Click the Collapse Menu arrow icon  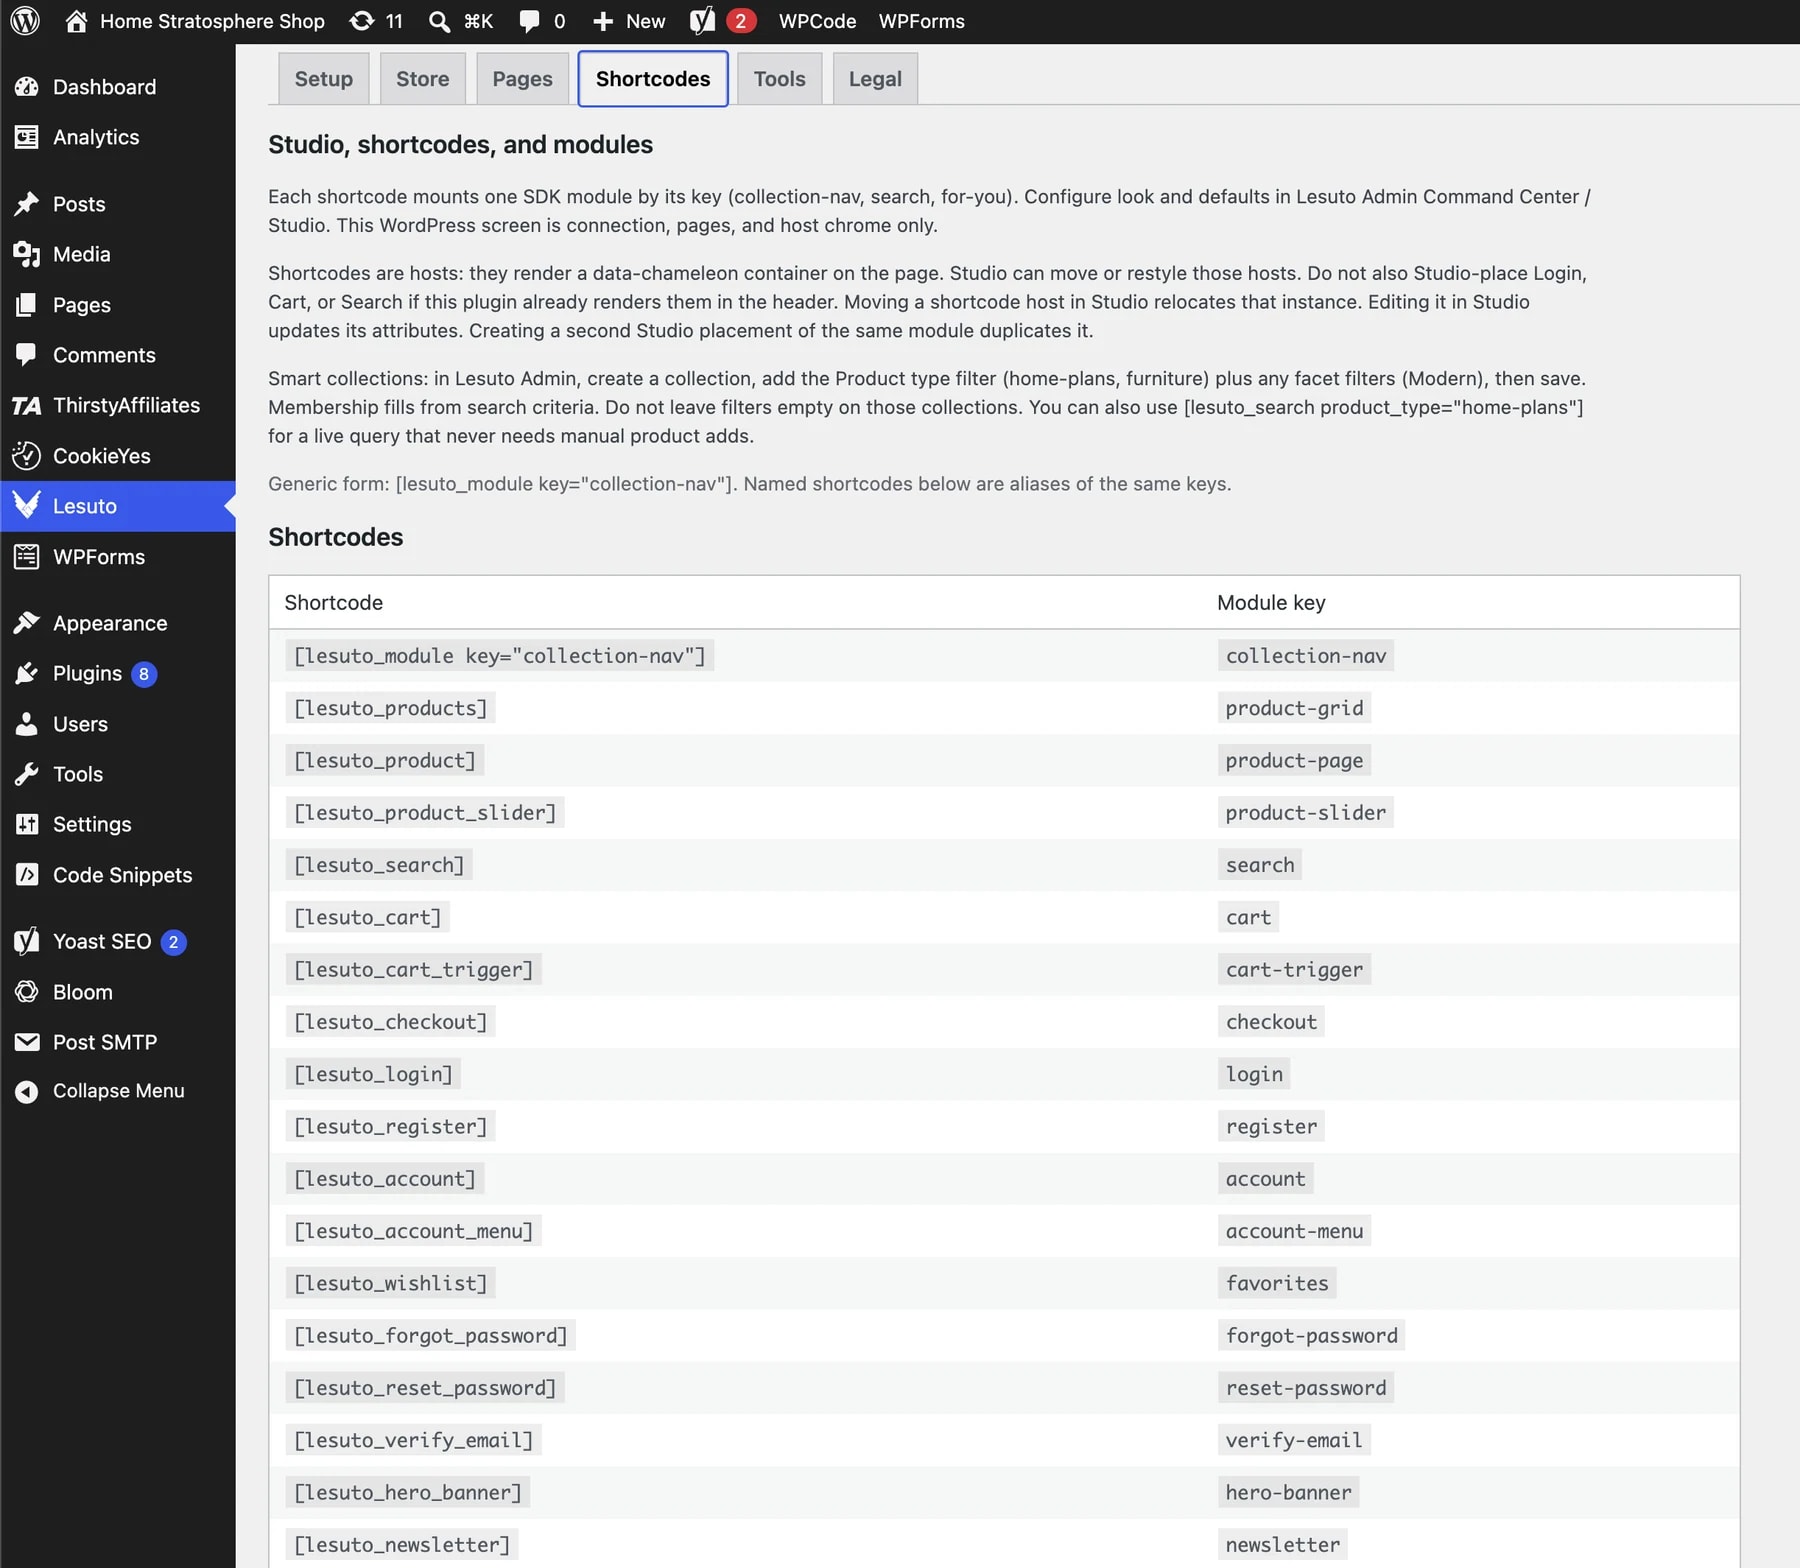tap(27, 1091)
